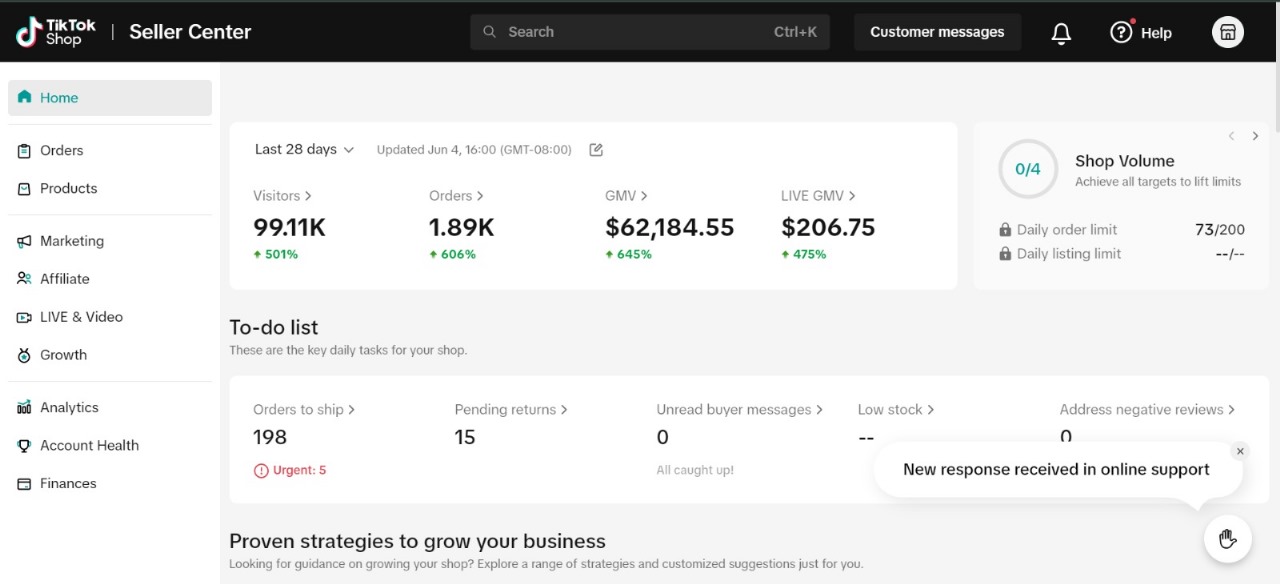Screen dimensions: 1280x584
Task: Go to next Shop Volume card arrow
Action: 1255,136
